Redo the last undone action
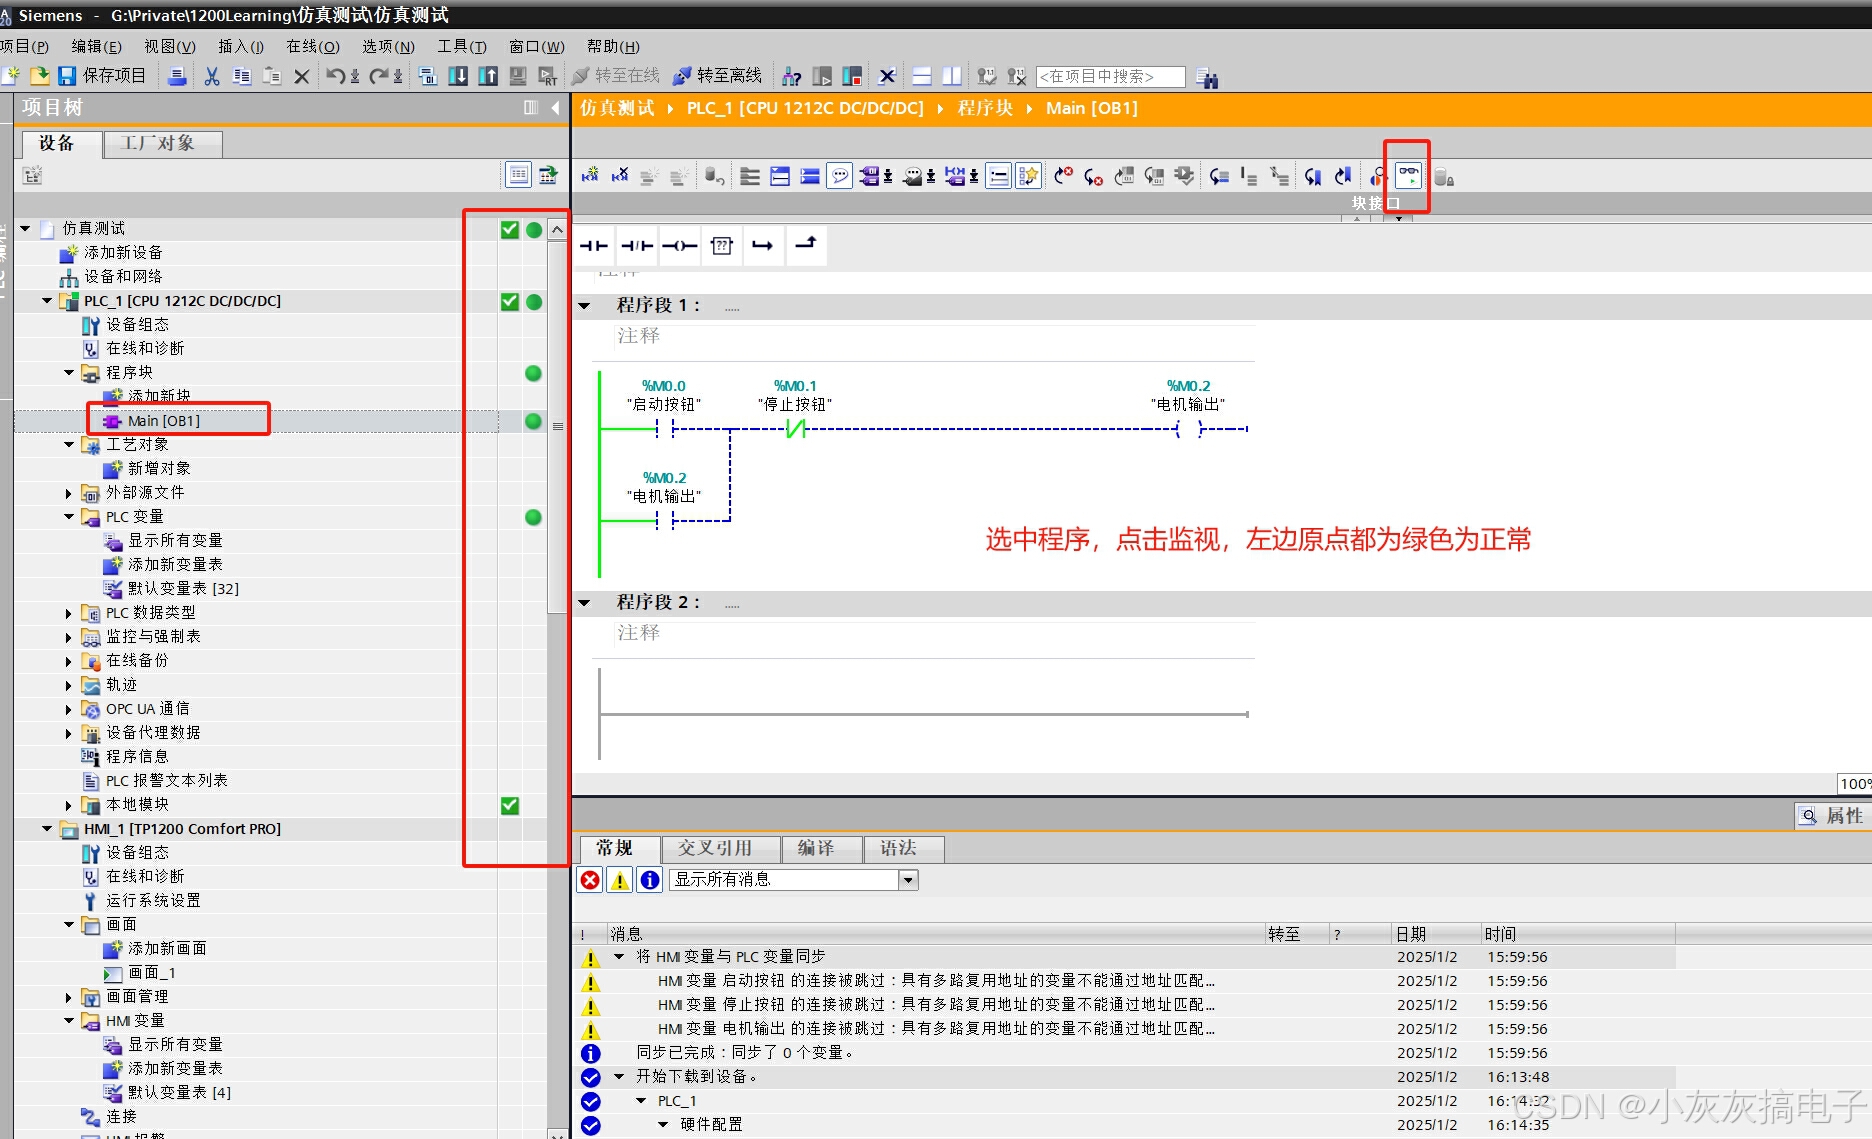The image size is (1872, 1139). pos(380,76)
